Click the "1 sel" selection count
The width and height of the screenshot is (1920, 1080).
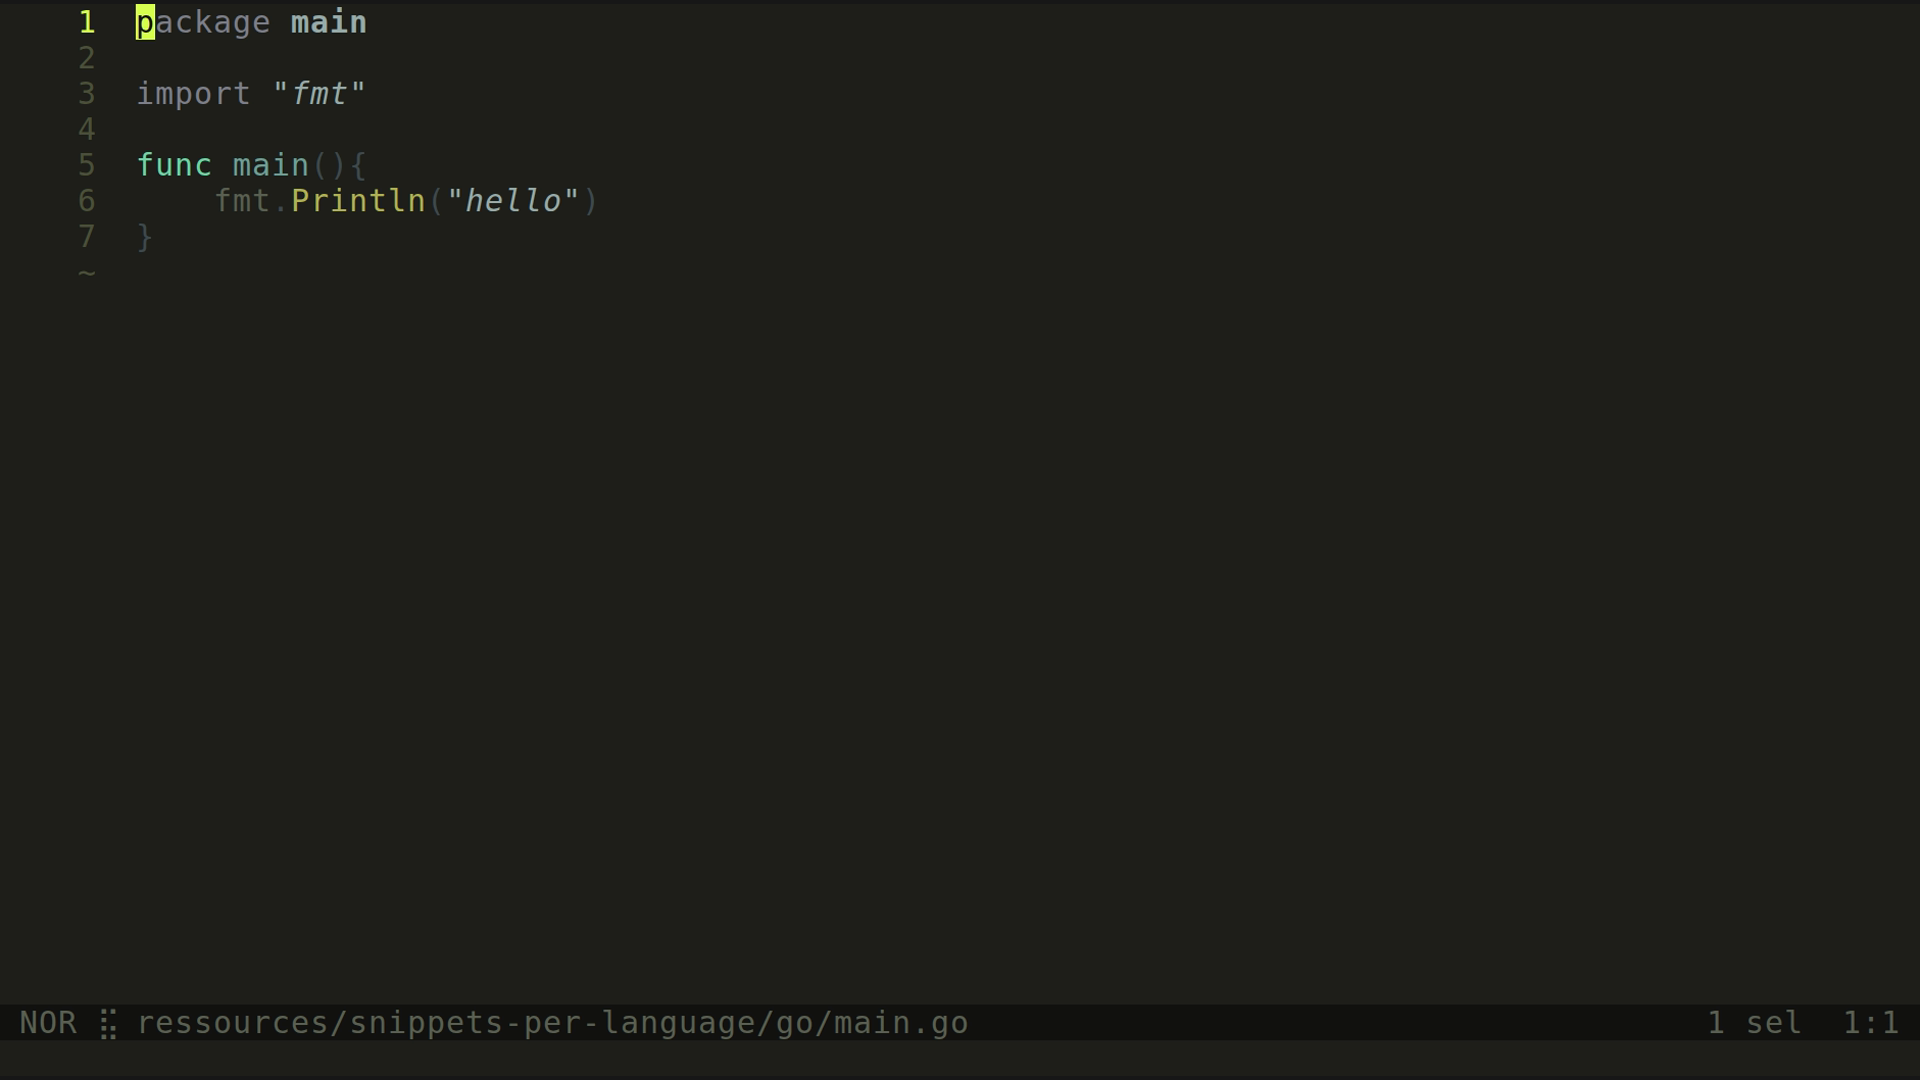(x=1754, y=1023)
